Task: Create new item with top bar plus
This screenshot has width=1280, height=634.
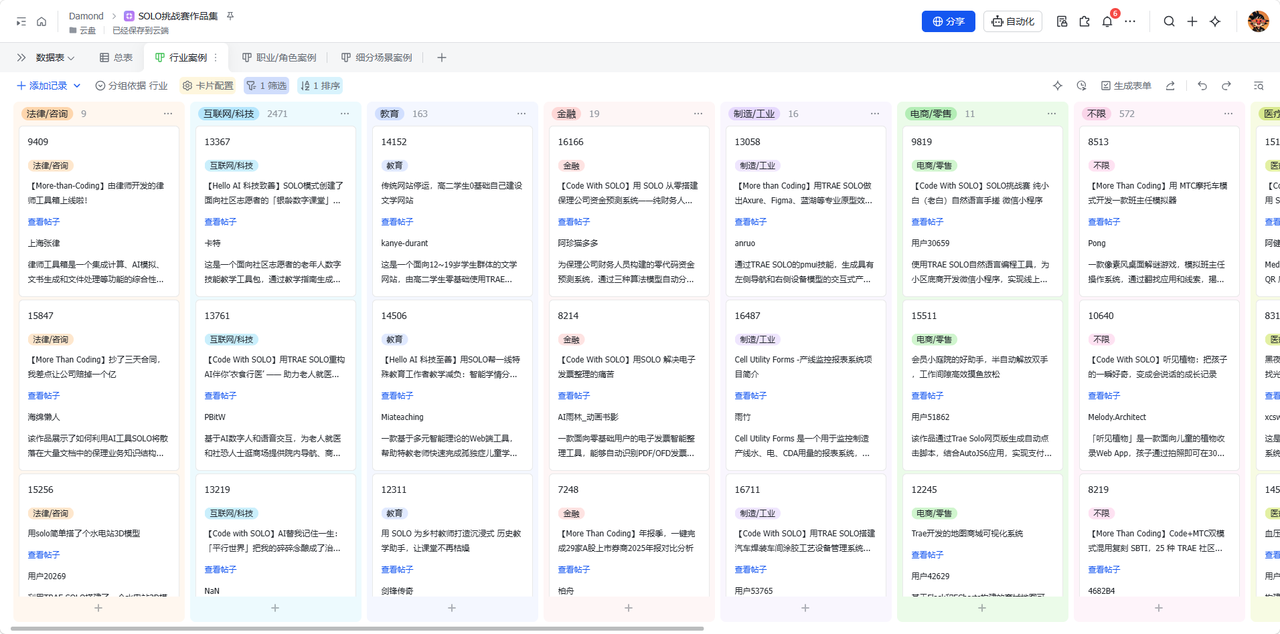Action: pyautogui.click(x=1192, y=21)
